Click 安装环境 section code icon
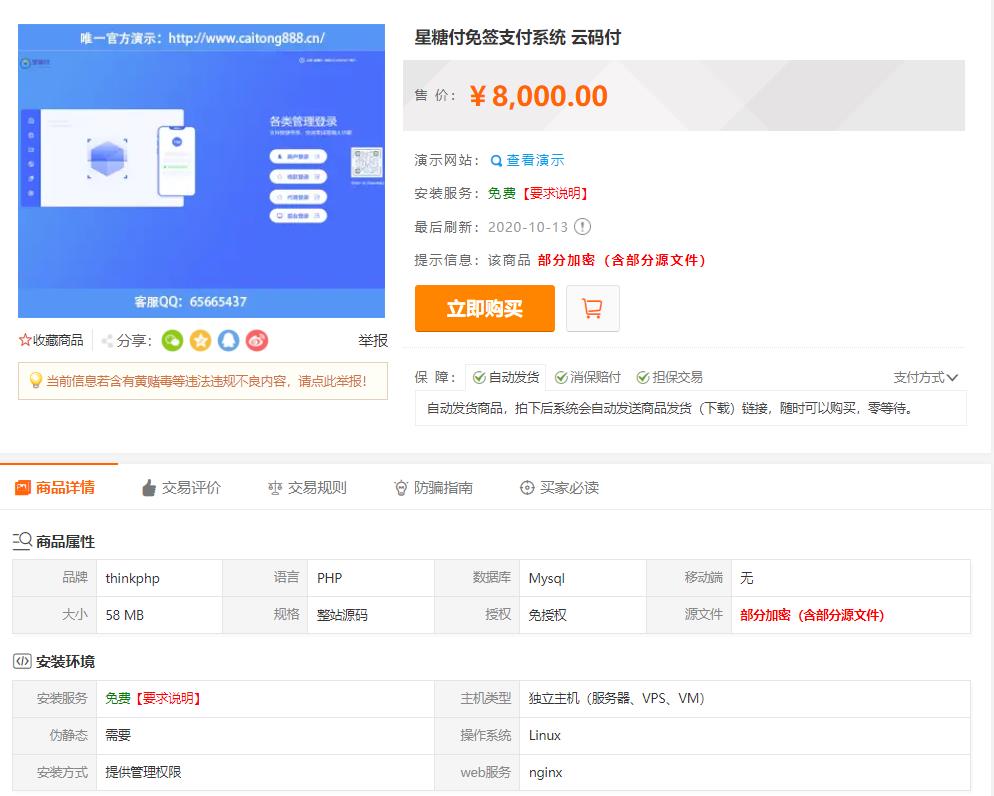This screenshot has width=994, height=796. (x=22, y=661)
